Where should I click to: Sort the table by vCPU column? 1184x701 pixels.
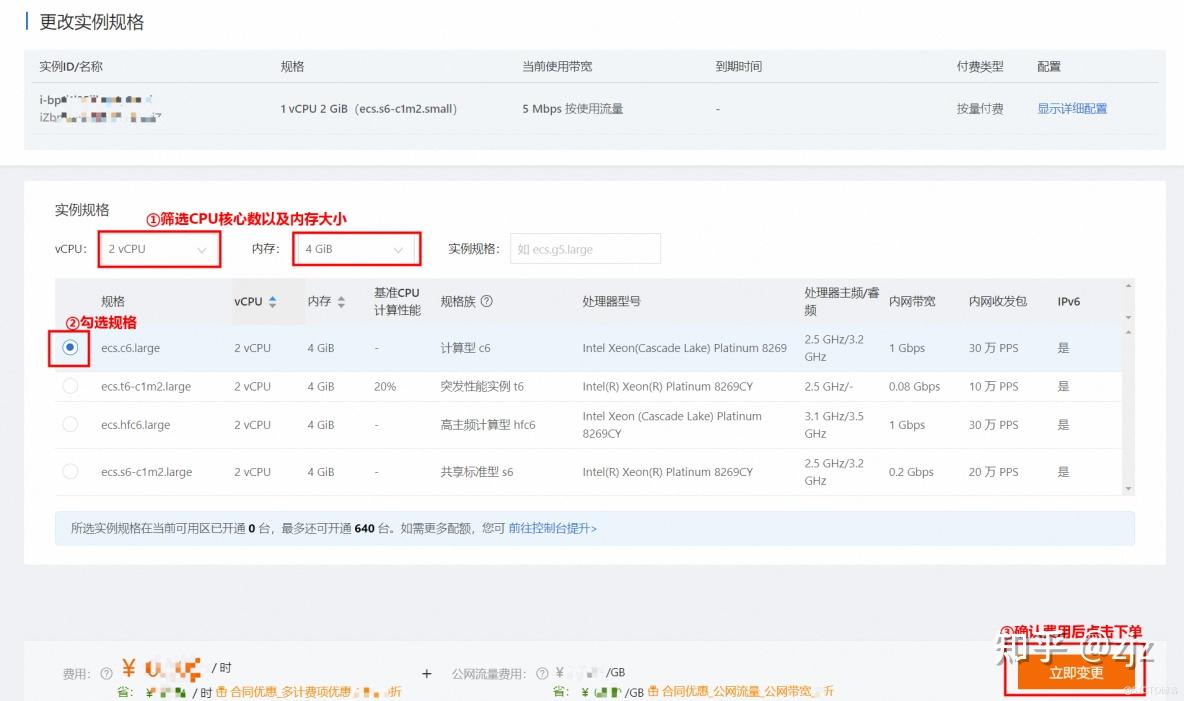[272, 301]
